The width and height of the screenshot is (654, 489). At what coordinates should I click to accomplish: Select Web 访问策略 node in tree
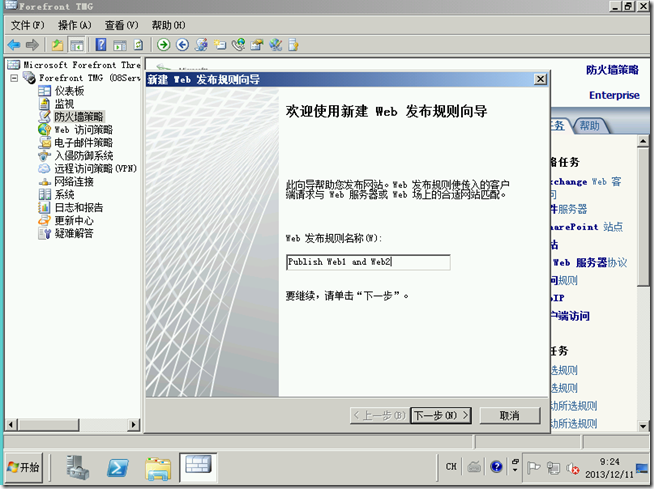(x=83, y=130)
